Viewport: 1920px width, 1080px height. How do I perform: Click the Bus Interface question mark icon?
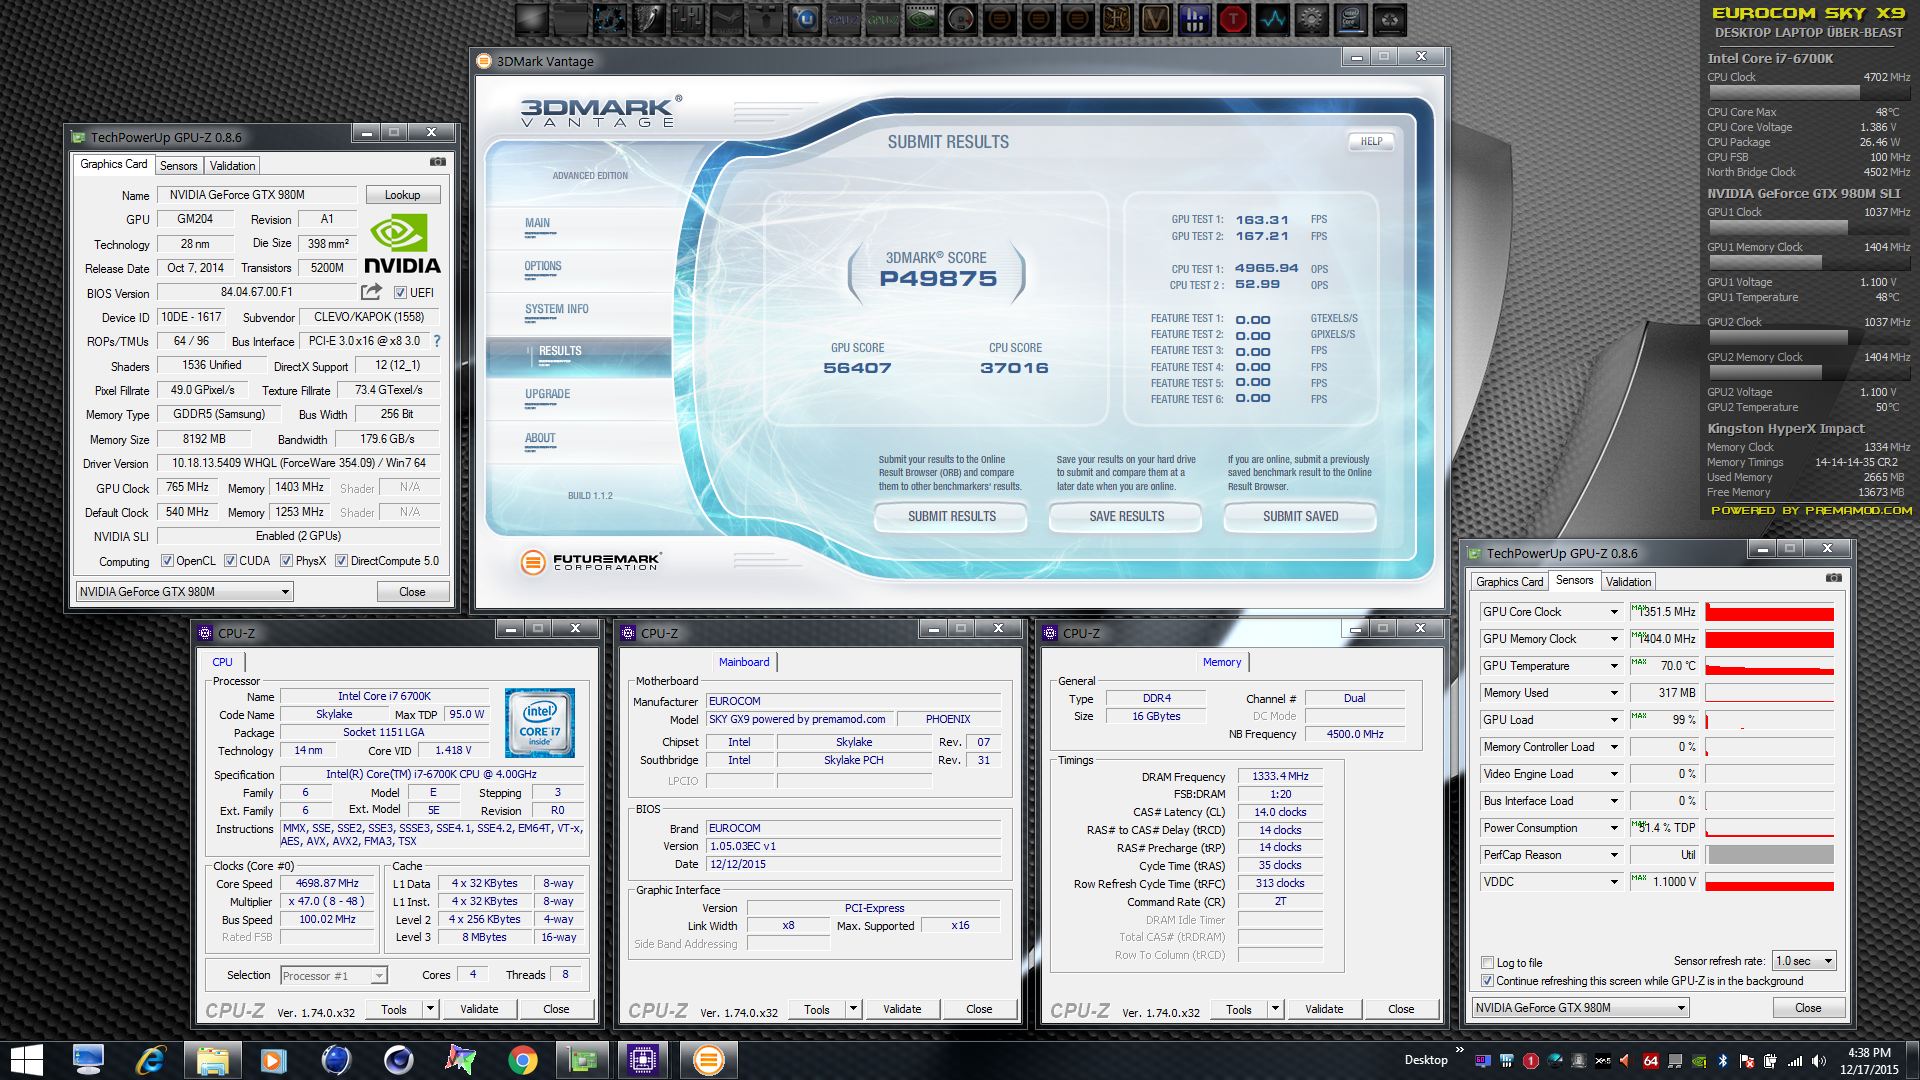click(436, 341)
